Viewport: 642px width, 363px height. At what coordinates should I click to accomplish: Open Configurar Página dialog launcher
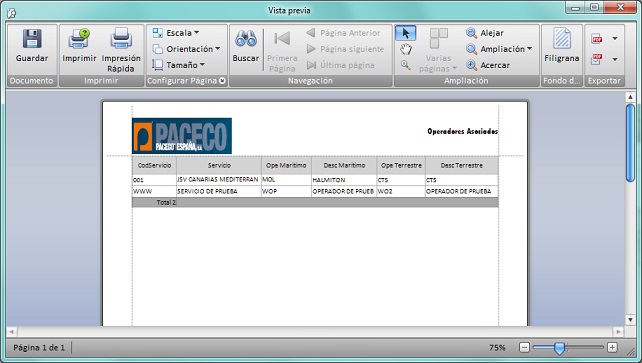pos(222,81)
